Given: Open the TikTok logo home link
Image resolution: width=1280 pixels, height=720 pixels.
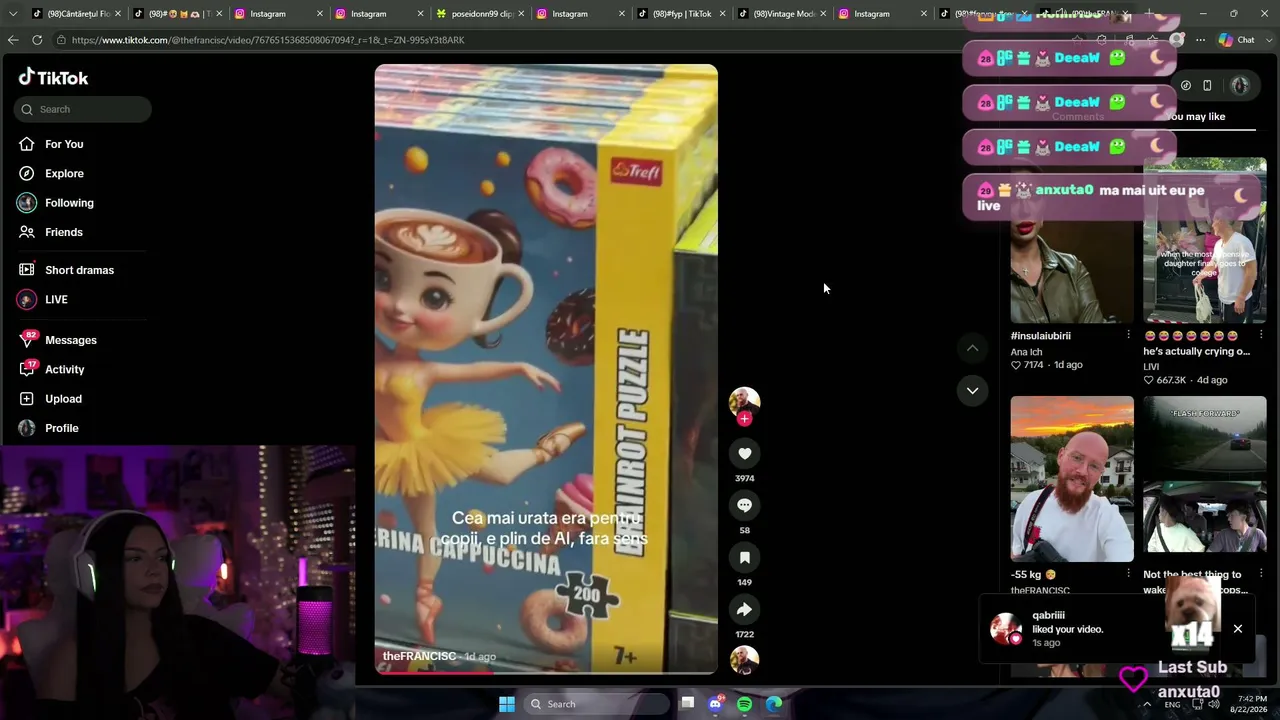Looking at the screenshot, I should click(53, 78).
